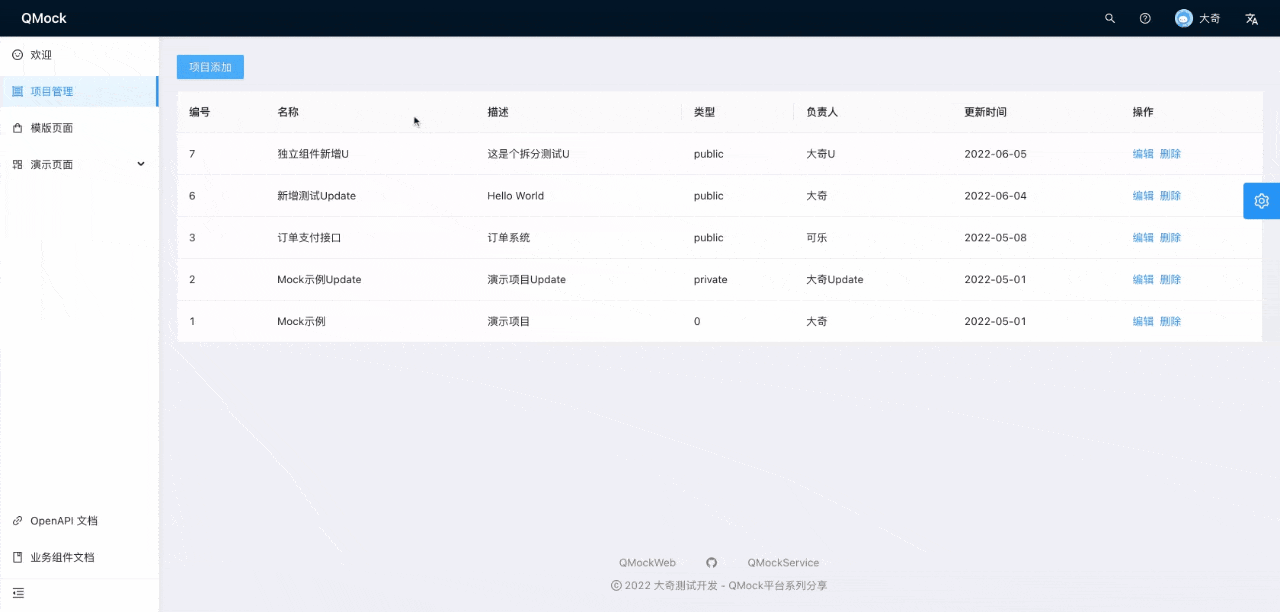
Task: Click the sidebar collapse icon at bottom left
Action: 16,593
